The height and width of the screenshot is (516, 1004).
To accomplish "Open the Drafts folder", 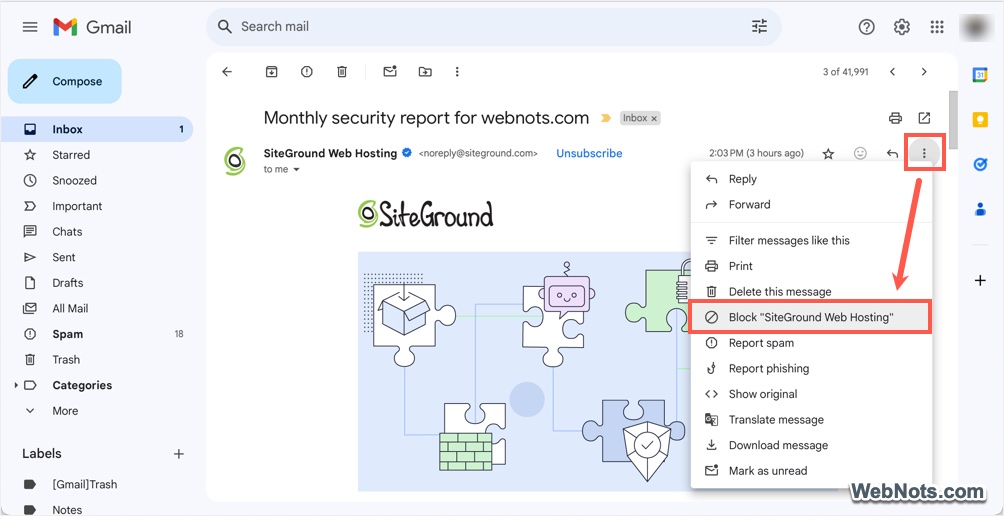I will click(x=97, y=283).
